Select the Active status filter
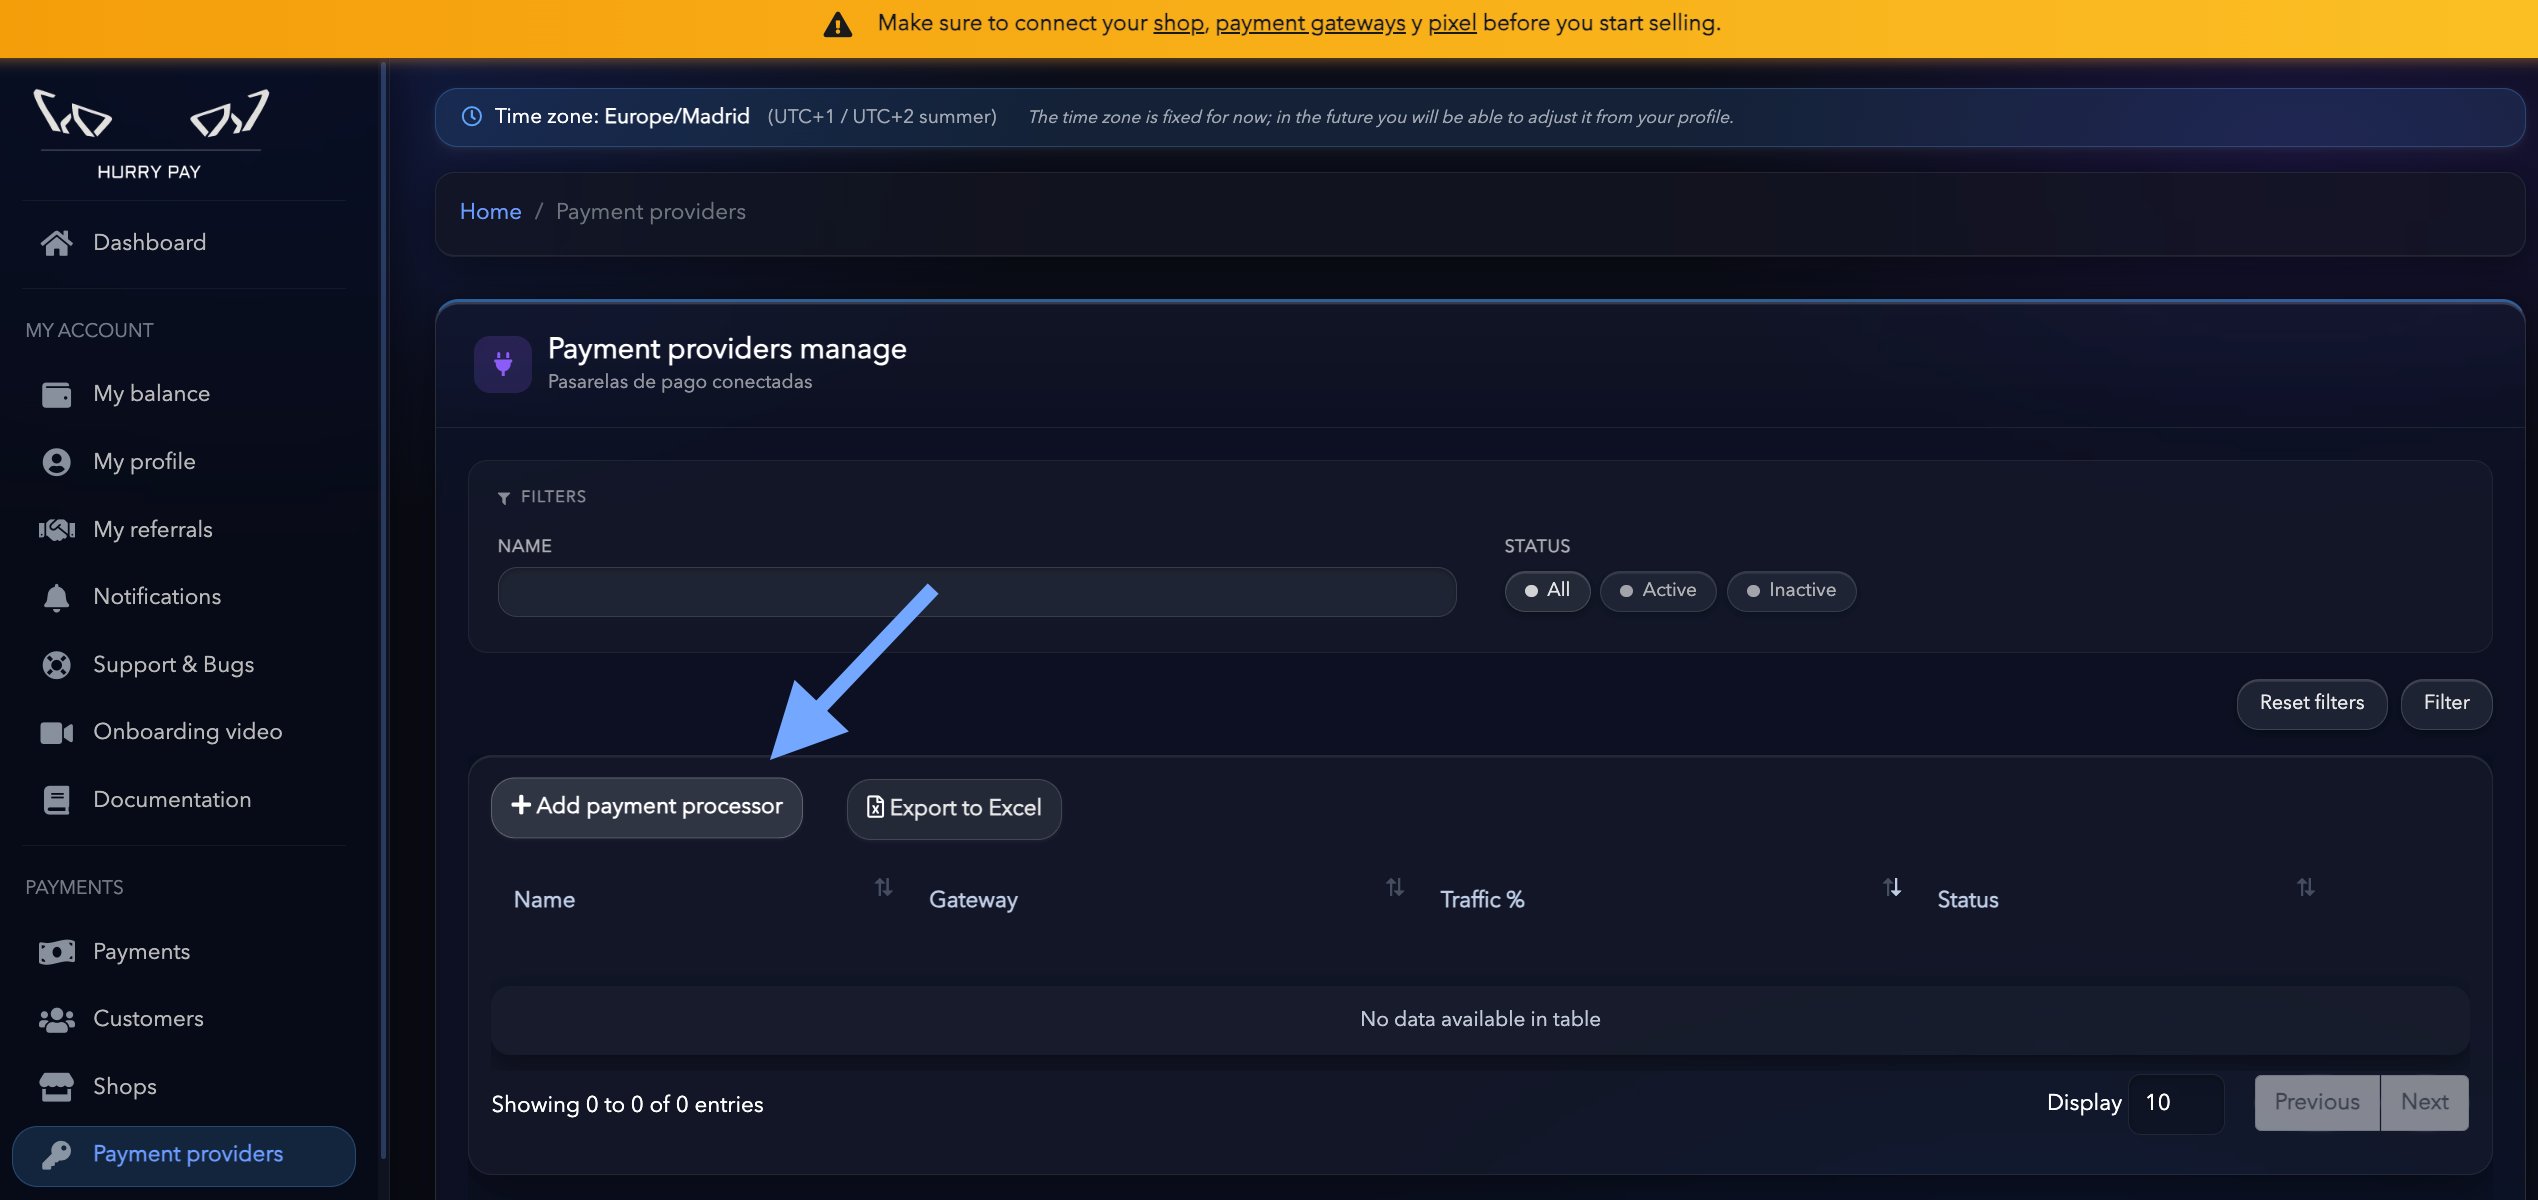Screen dimensions: 2538x1200 pyautogui.click(x=1658, y=591)
